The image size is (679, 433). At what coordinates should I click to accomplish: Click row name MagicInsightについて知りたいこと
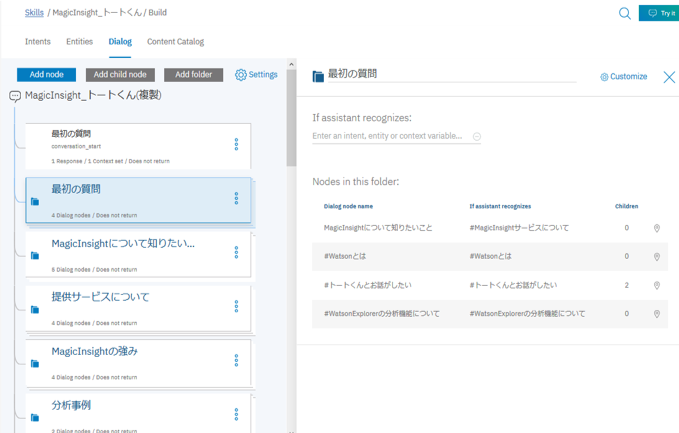click(x=378, y=228)
